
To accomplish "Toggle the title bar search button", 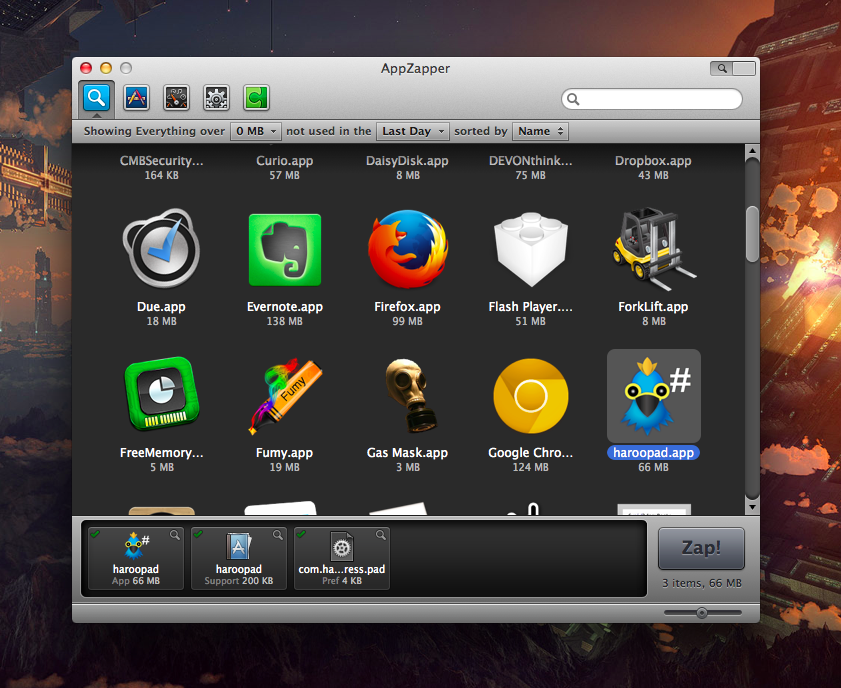I will pyautogui.click(x=722, y=68).
